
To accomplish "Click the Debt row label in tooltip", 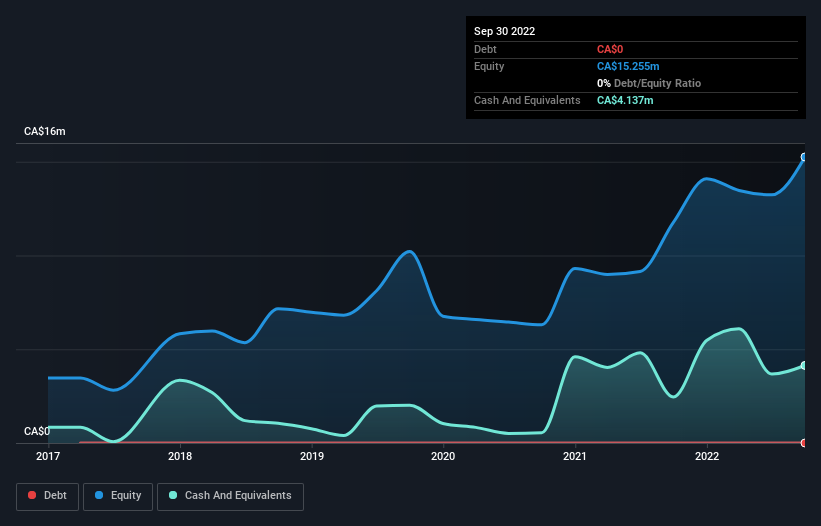I will coord(485,49).
